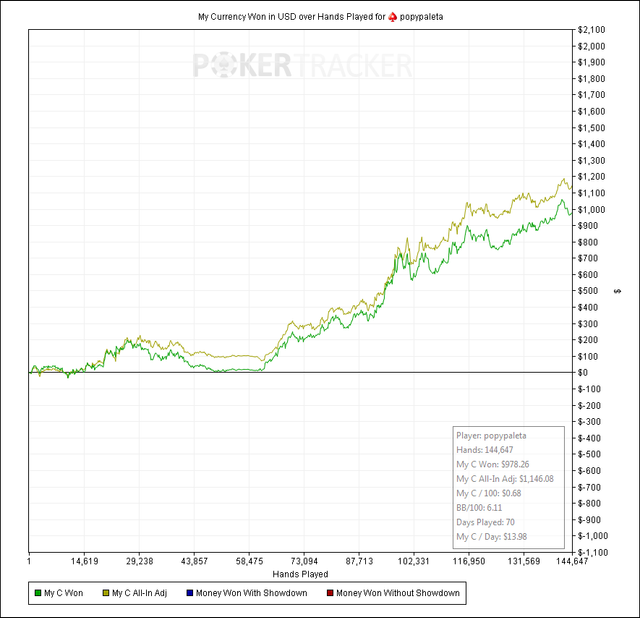Viewport: 640px width, 618px height.
Task: Select the My C All-In Adj legend label
Action: pos(140,593)
